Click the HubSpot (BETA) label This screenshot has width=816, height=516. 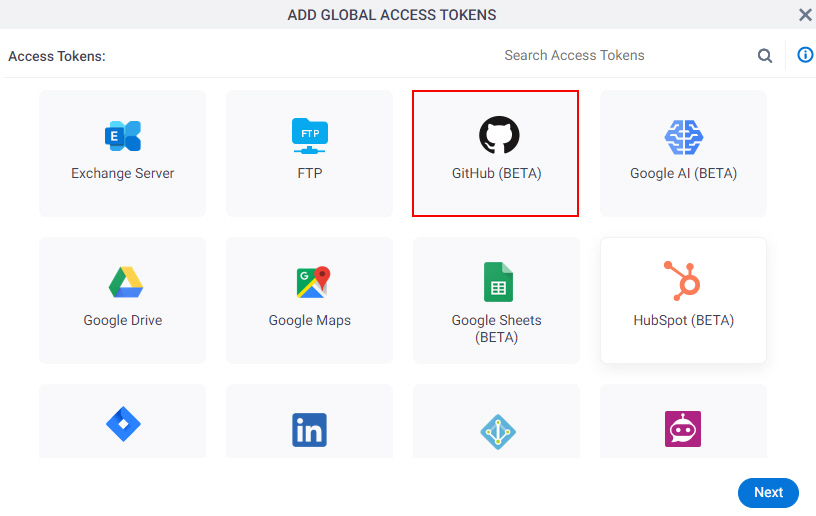click(x=683, y=320)
